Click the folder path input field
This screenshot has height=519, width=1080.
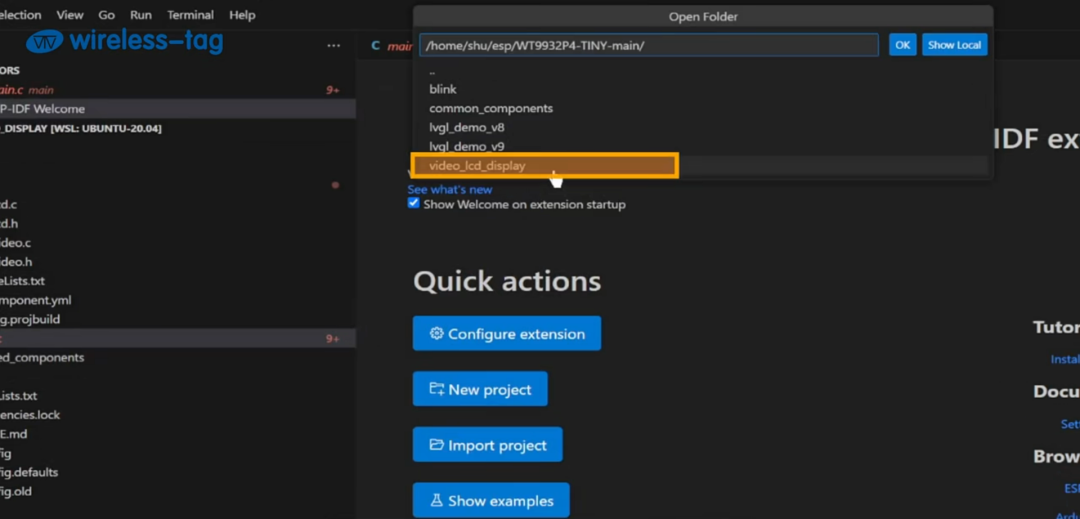[x=649, y=45]
